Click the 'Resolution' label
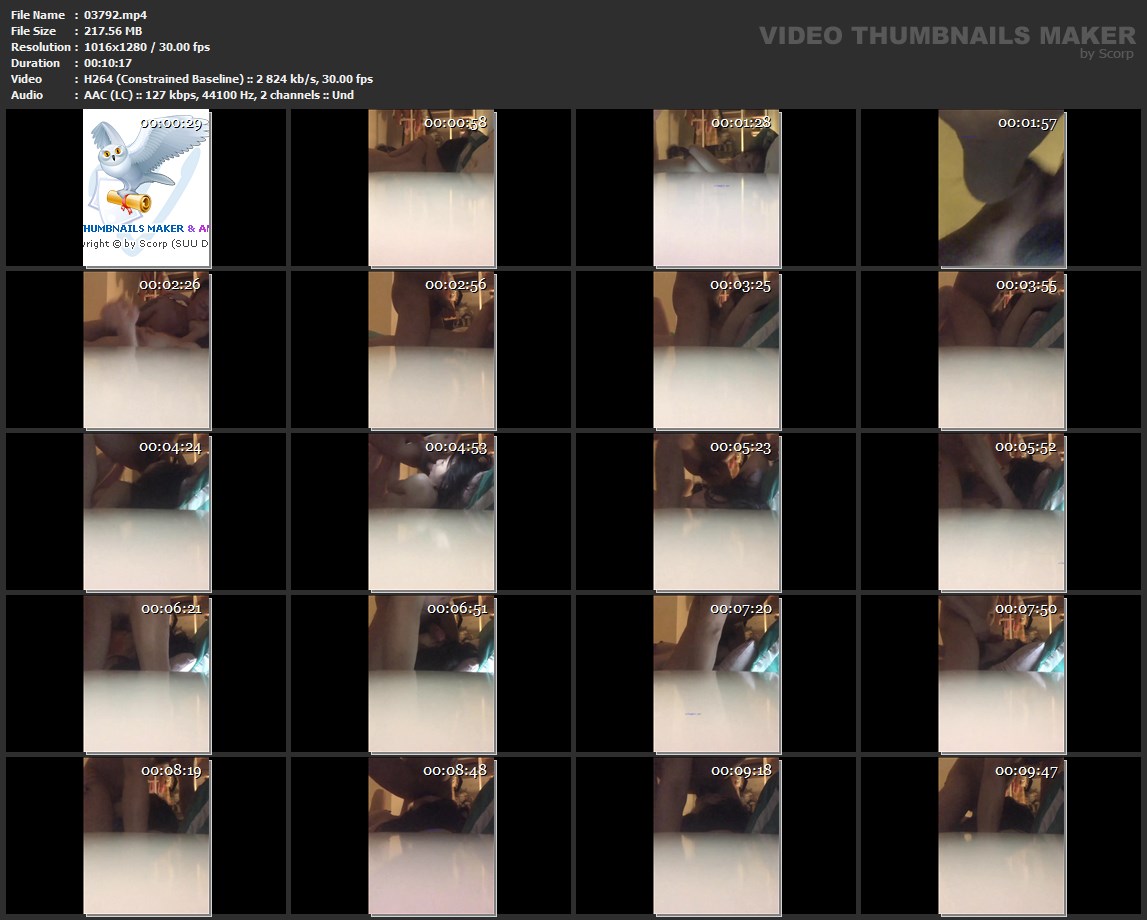 coord(41,47)
